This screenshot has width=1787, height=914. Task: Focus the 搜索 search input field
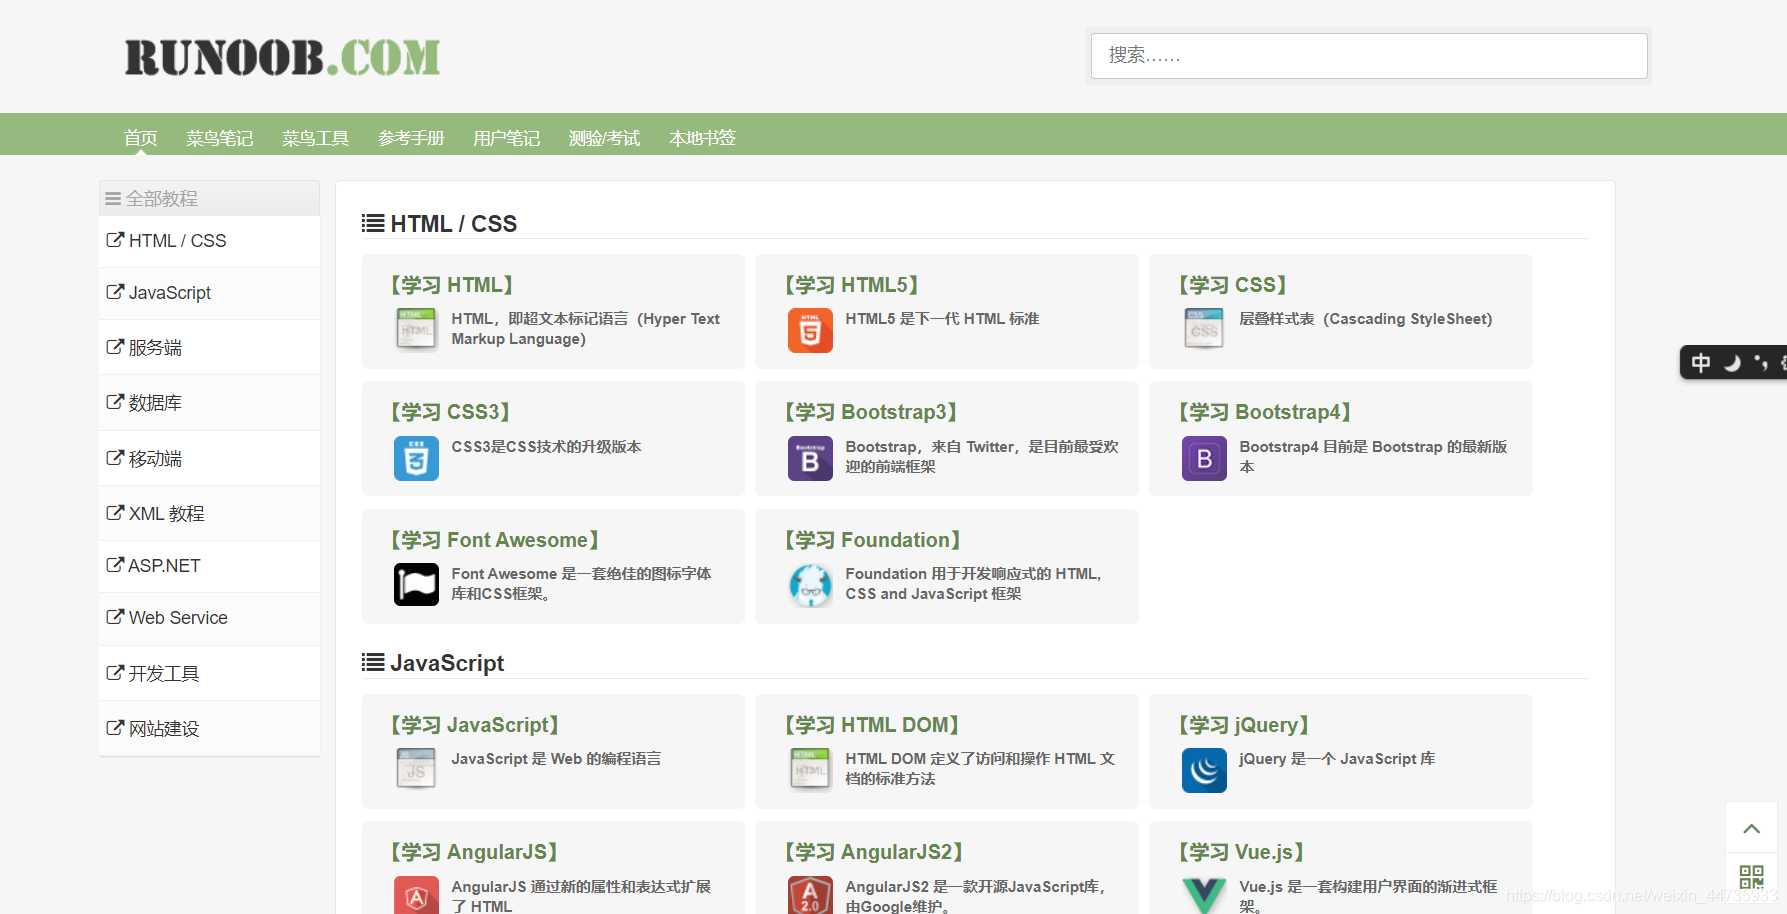[1369, 56]
